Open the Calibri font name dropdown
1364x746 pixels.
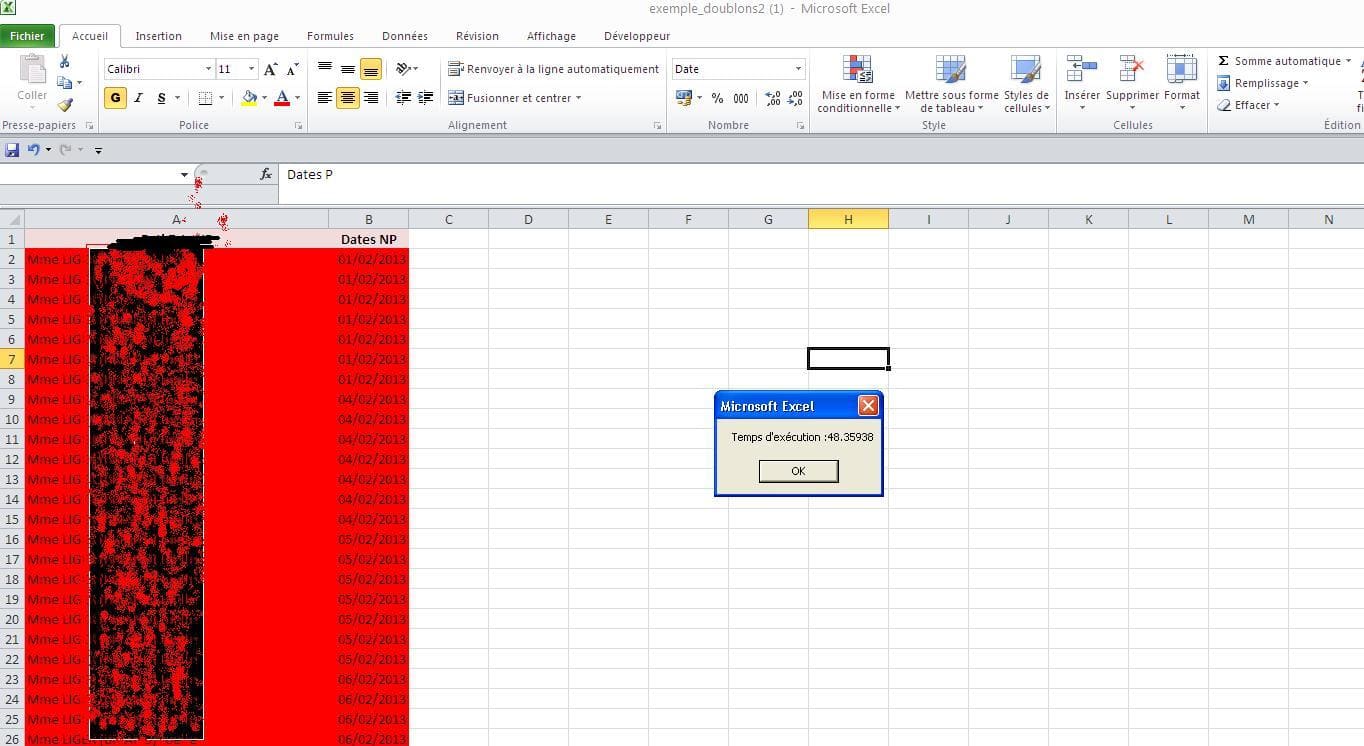click(208, 69)
